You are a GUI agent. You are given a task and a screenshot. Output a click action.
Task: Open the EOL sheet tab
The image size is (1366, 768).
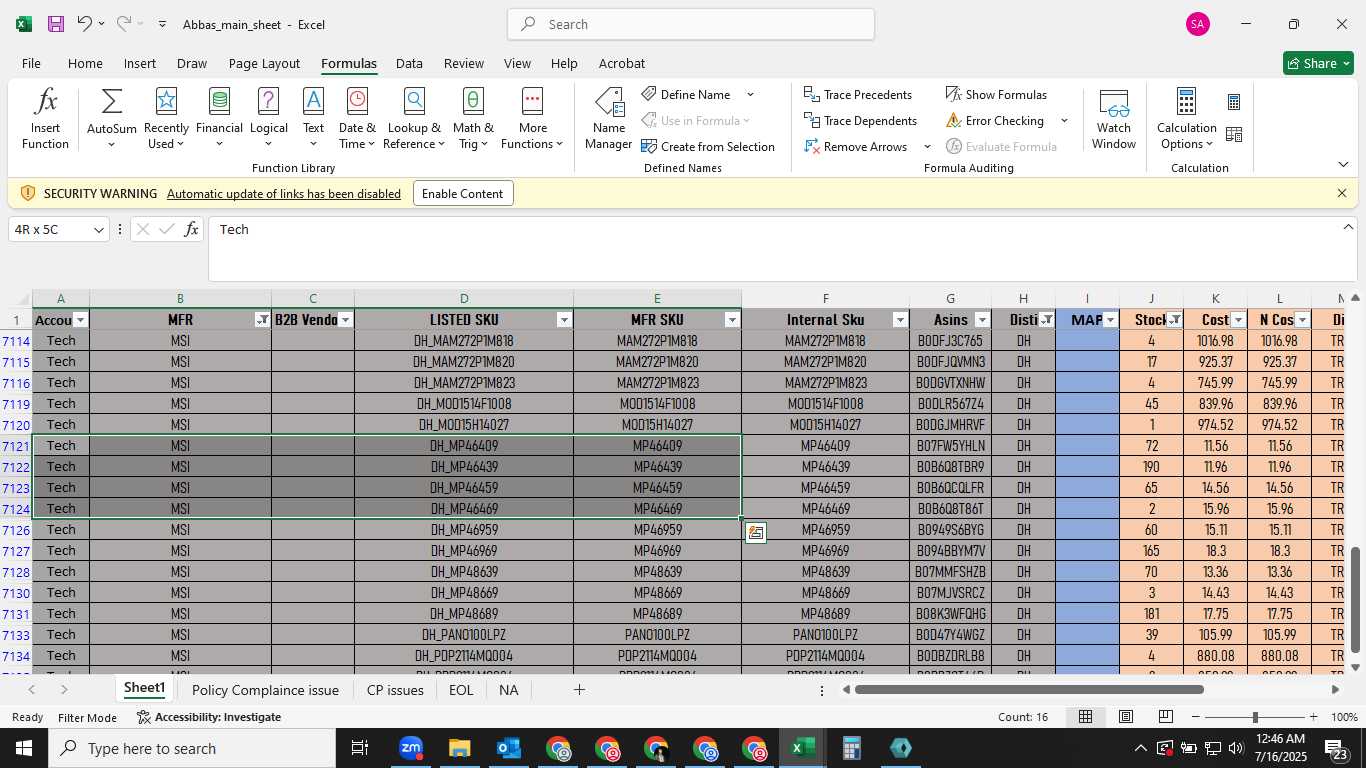pos(461,690)
